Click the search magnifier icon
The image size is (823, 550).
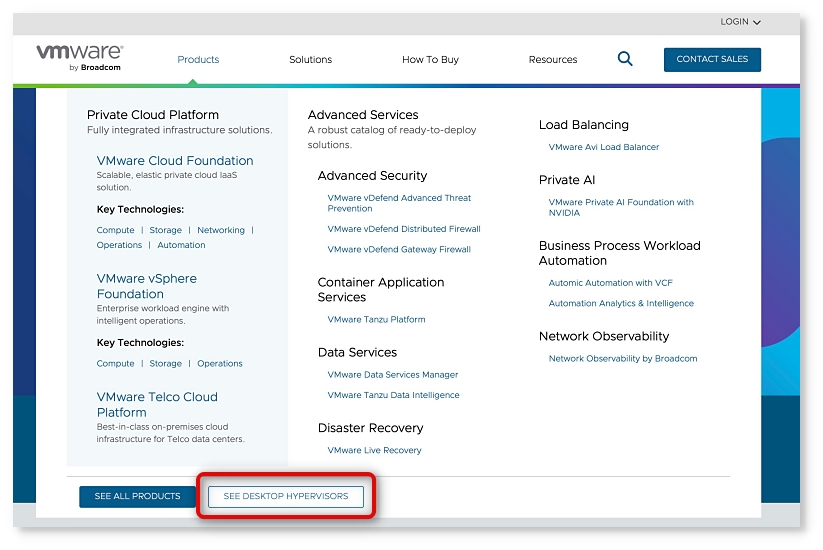[x=625, y=59]
